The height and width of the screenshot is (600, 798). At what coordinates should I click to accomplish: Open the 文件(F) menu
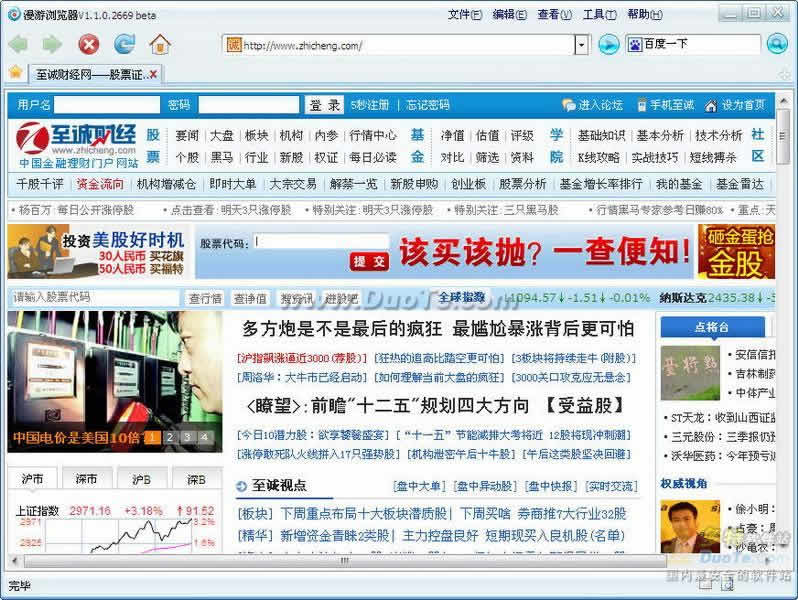click(465, 15)
